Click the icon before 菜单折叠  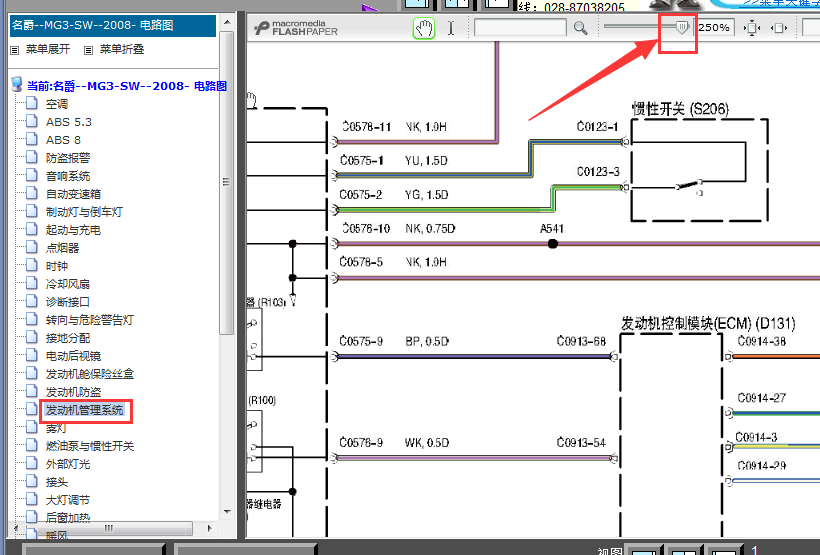88,50
